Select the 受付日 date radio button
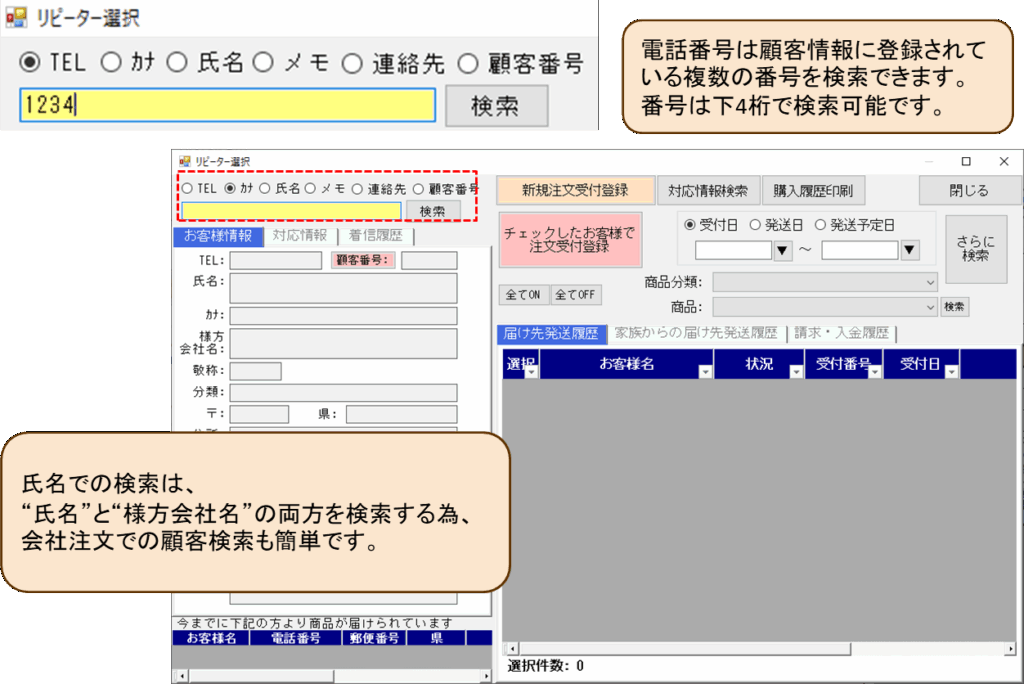Screen dimensions: 1024x684 click(689, 225)
